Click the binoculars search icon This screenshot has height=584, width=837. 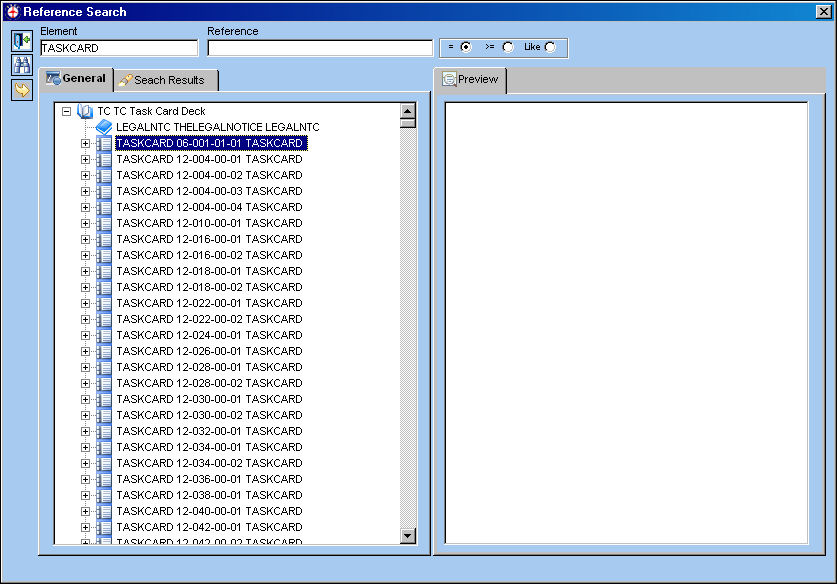click(22, 65)
